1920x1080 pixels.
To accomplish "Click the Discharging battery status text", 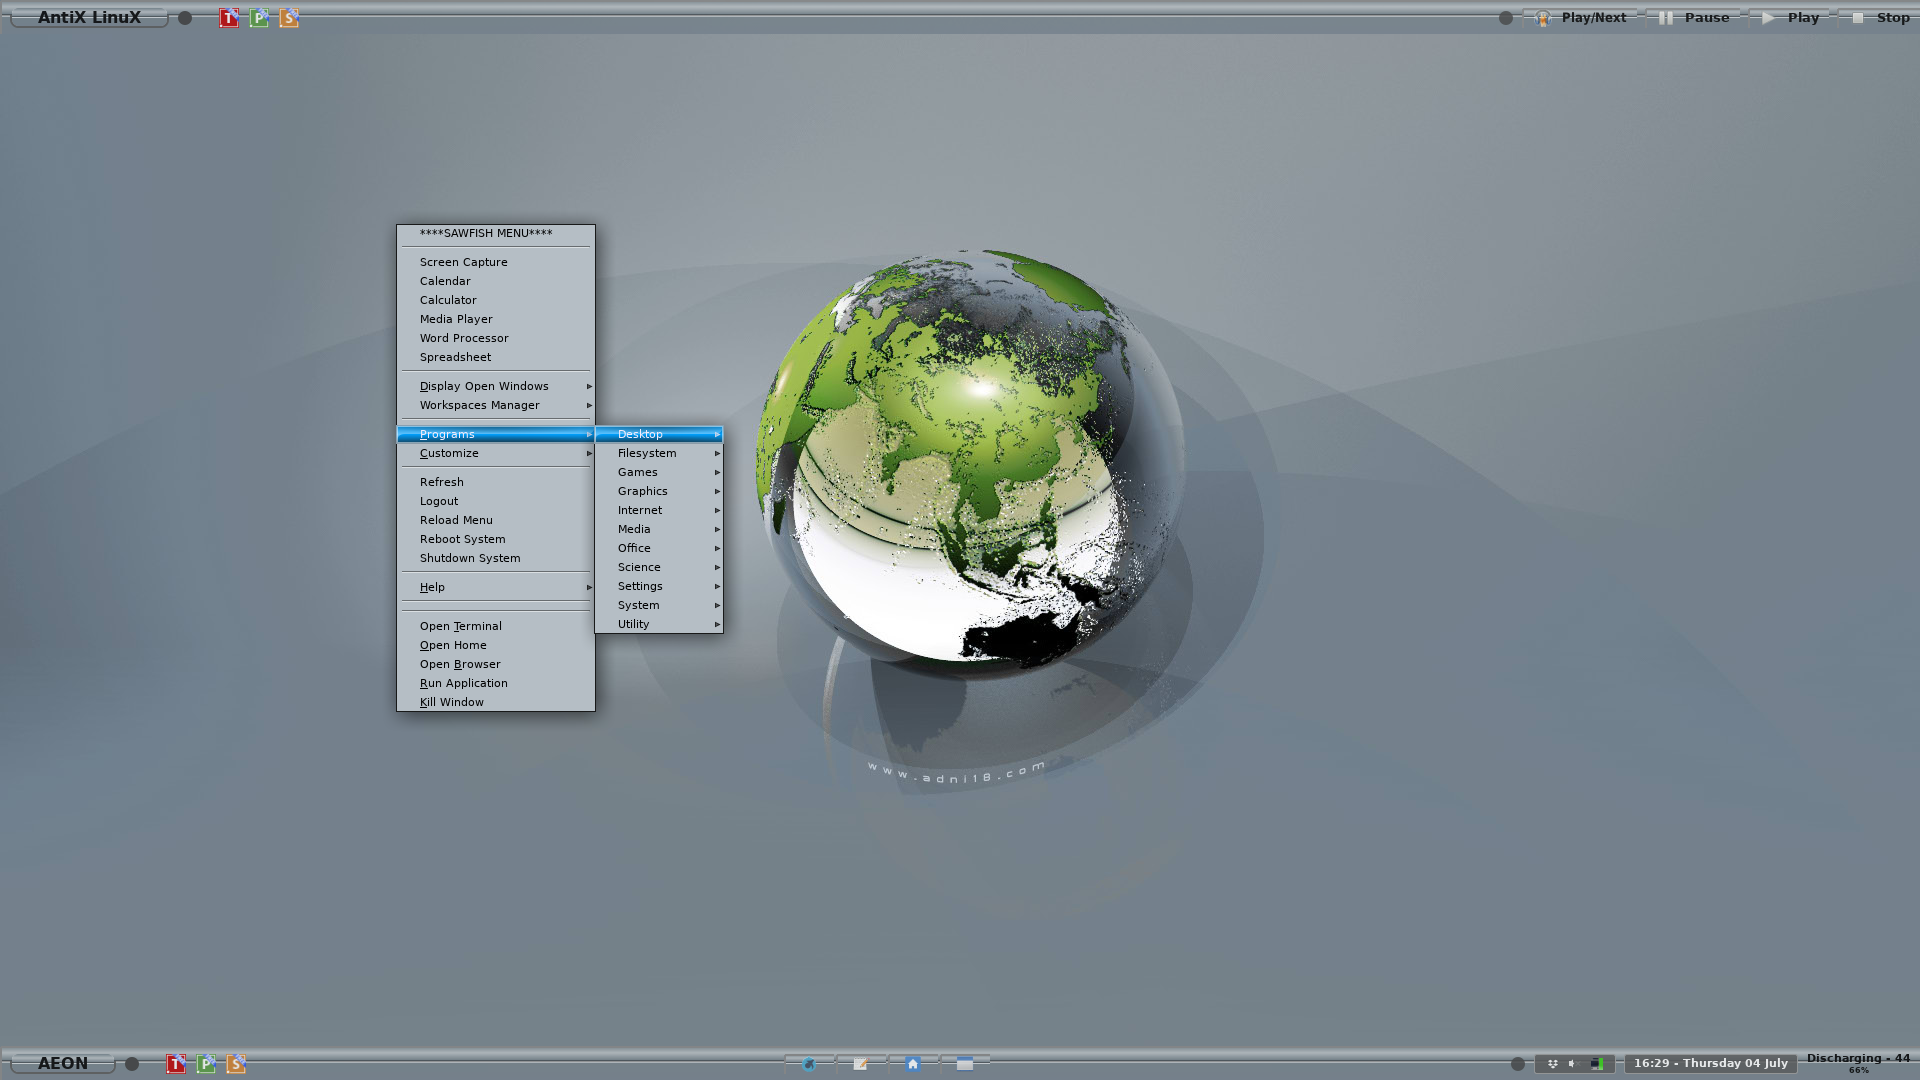I will coord(1858,1058).
